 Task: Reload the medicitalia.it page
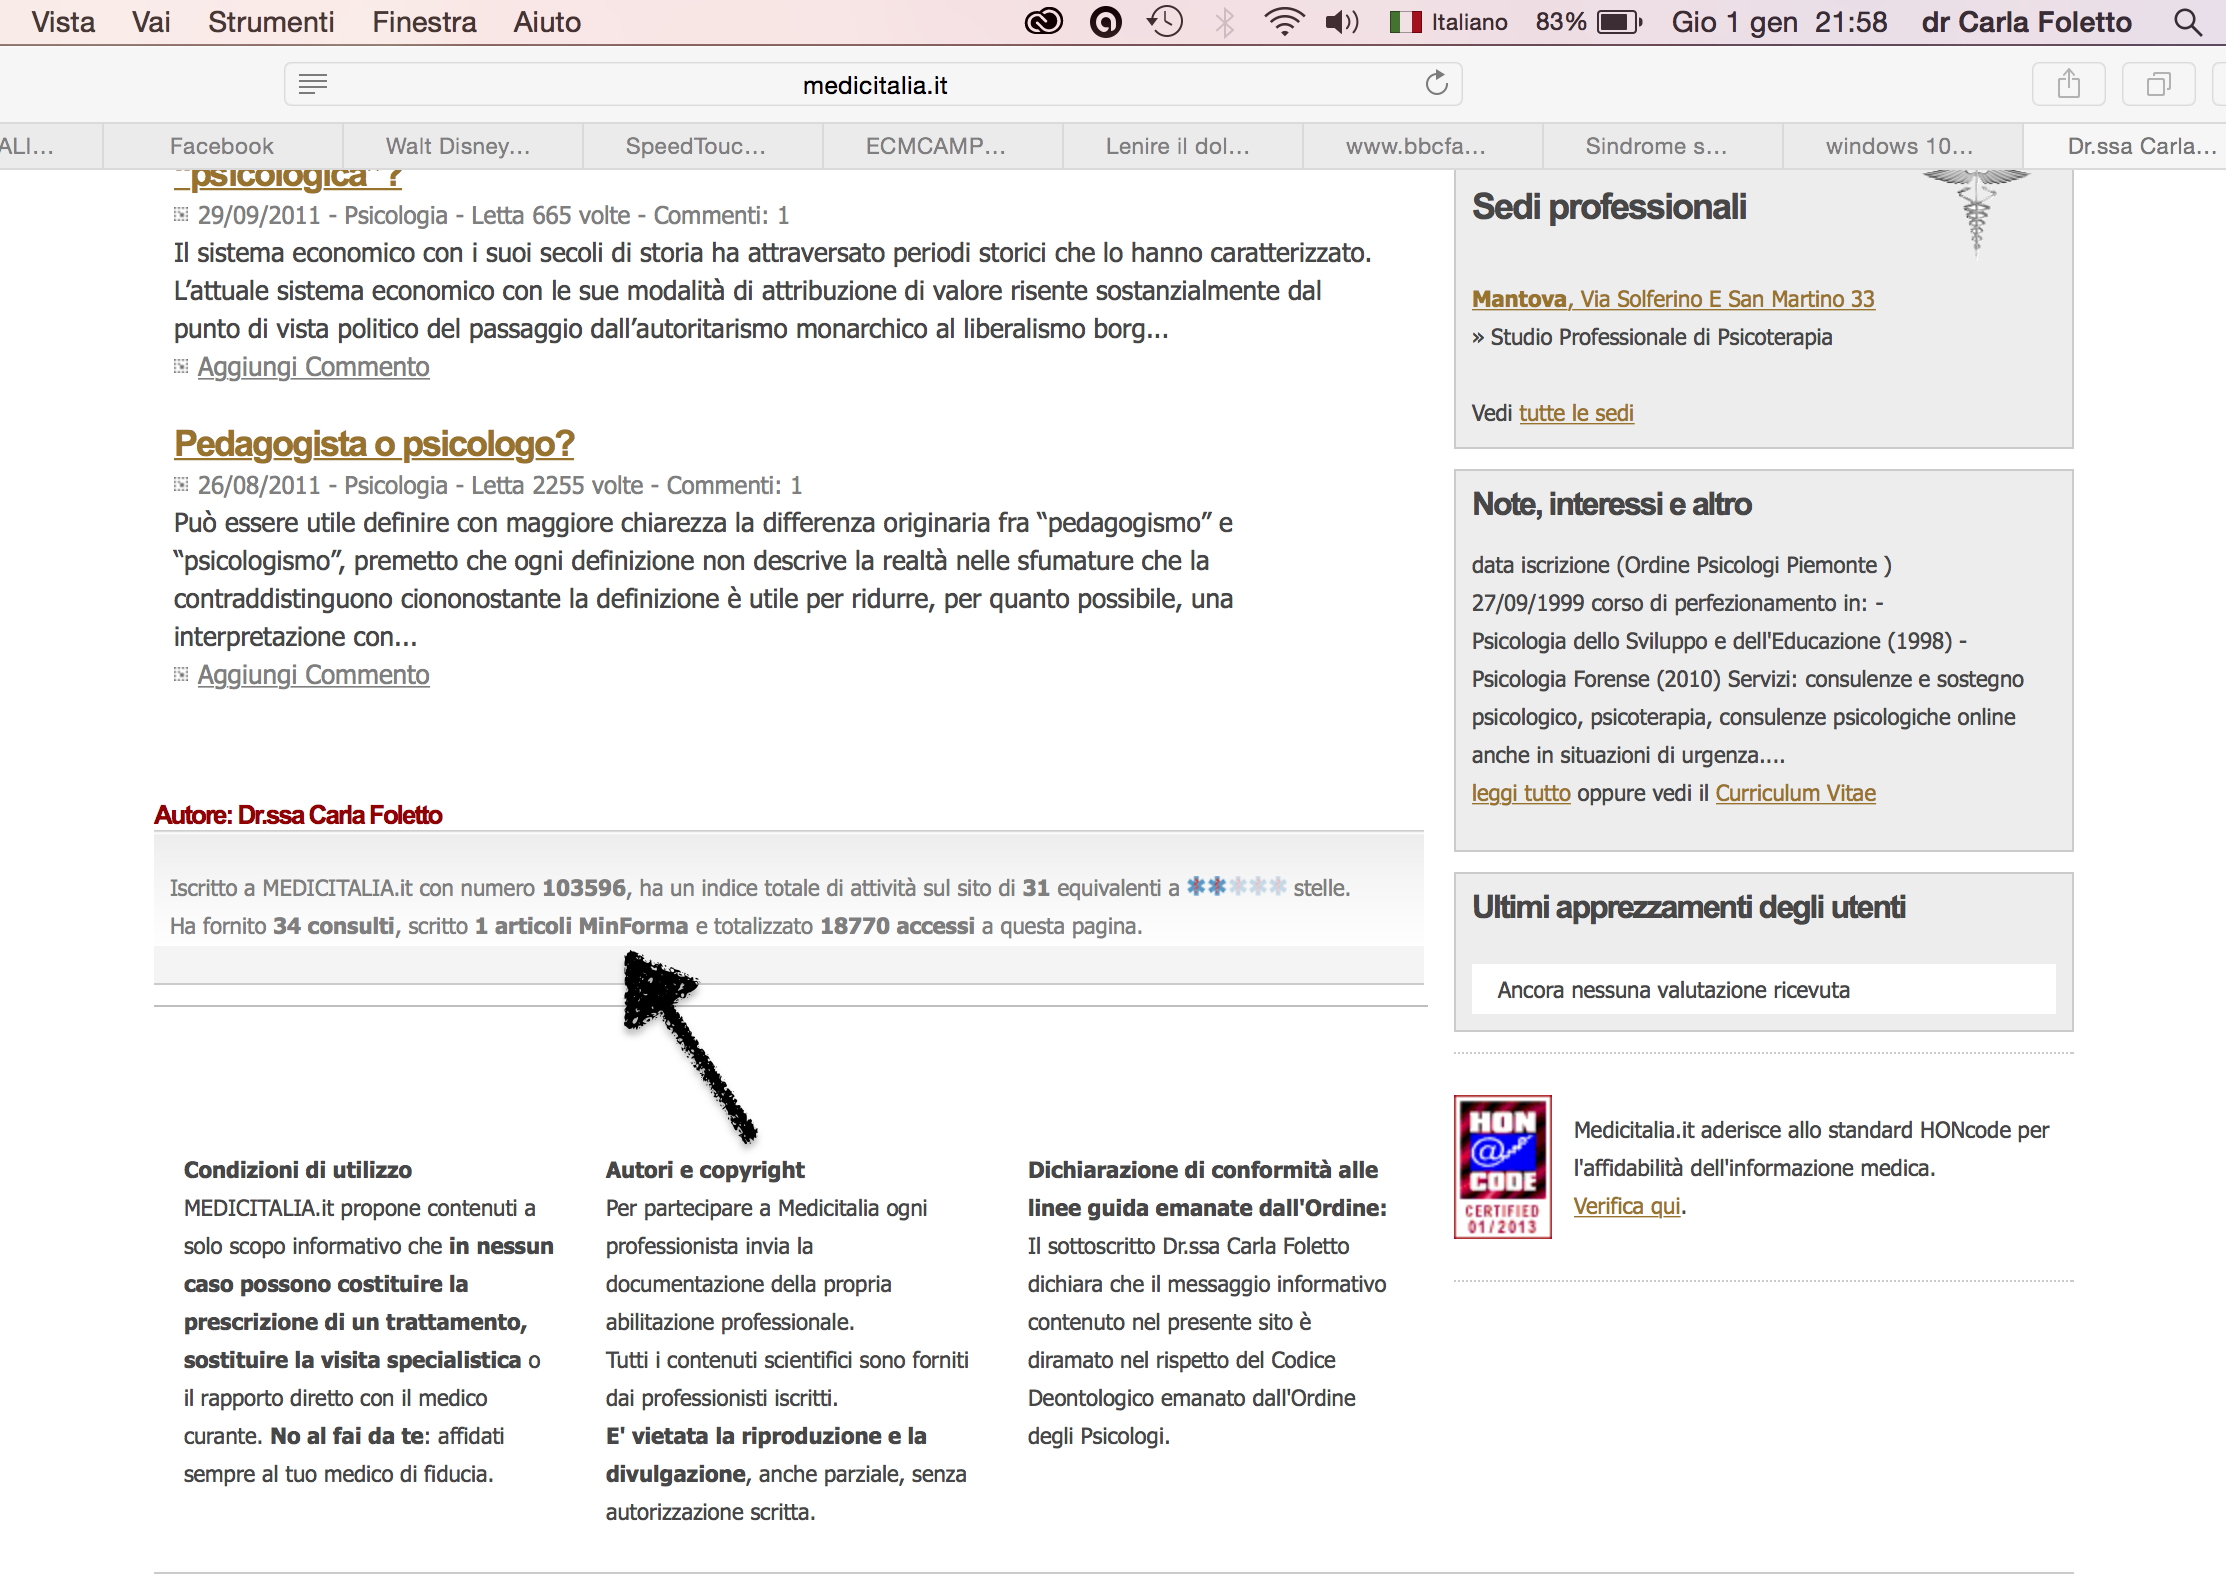coord(1437,83)
